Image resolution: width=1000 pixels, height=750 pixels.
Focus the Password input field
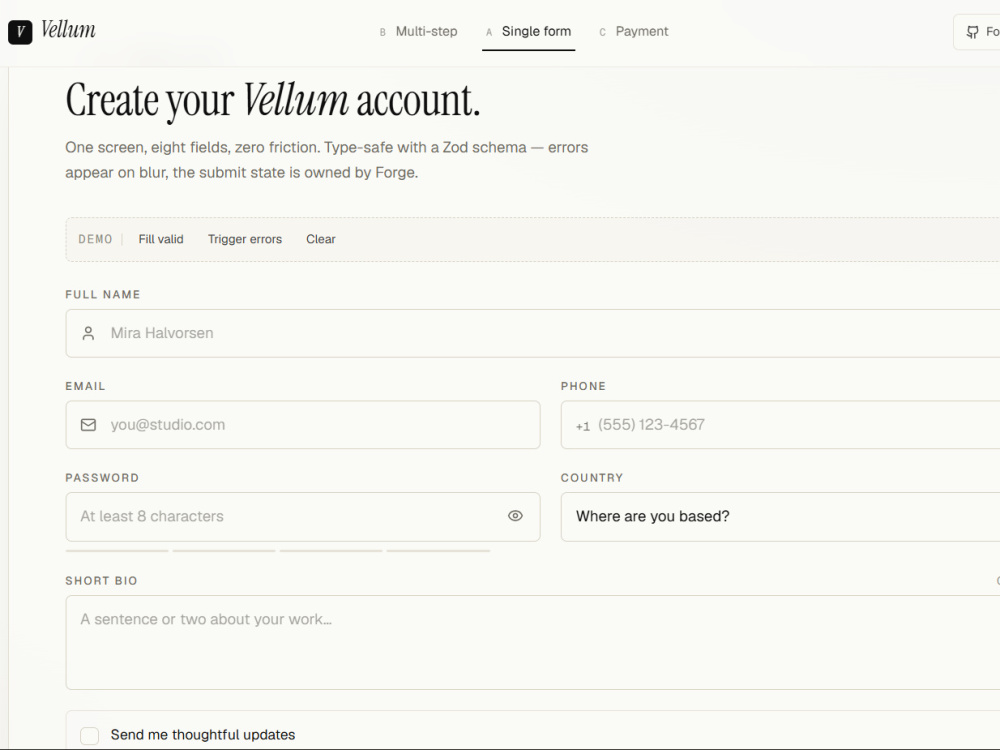[x=303, y=517]
